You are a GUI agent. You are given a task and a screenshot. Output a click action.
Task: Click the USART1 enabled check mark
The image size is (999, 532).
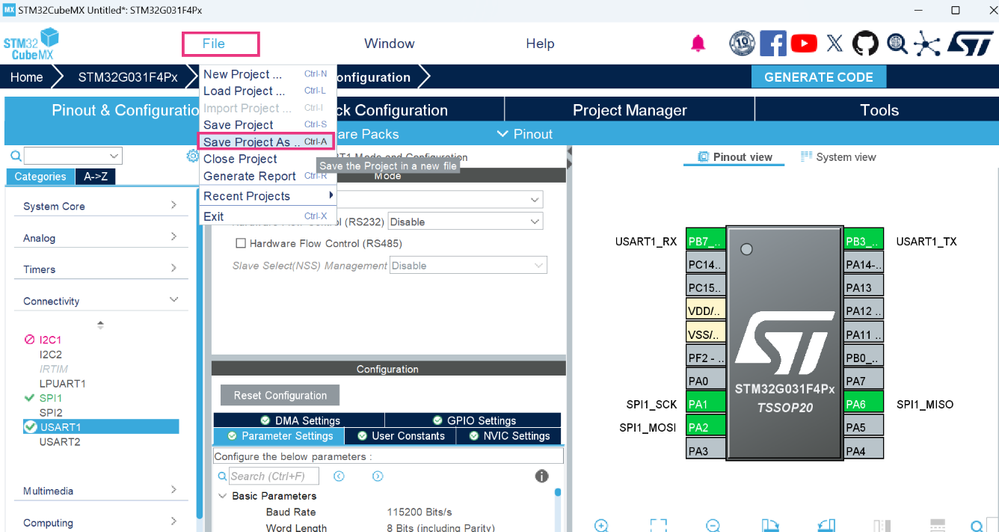[30, 427]
